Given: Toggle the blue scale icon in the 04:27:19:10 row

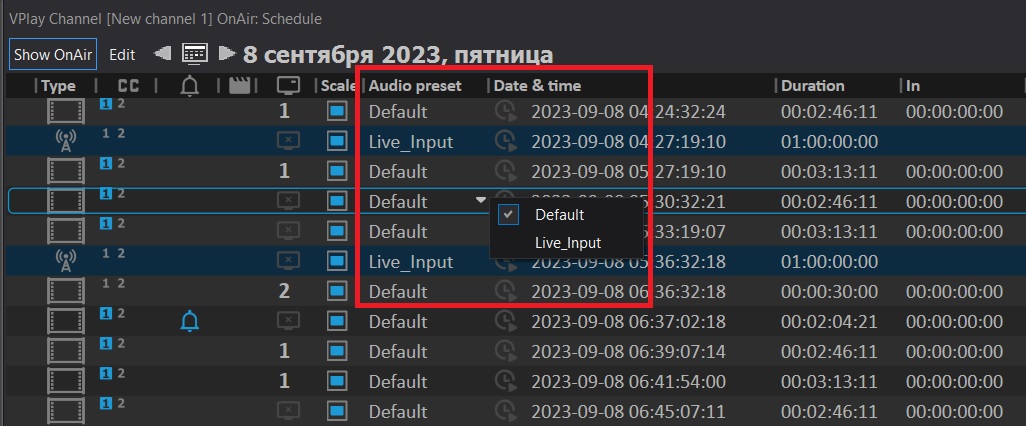Looking at the screenshot, I should tap(337, 142).
